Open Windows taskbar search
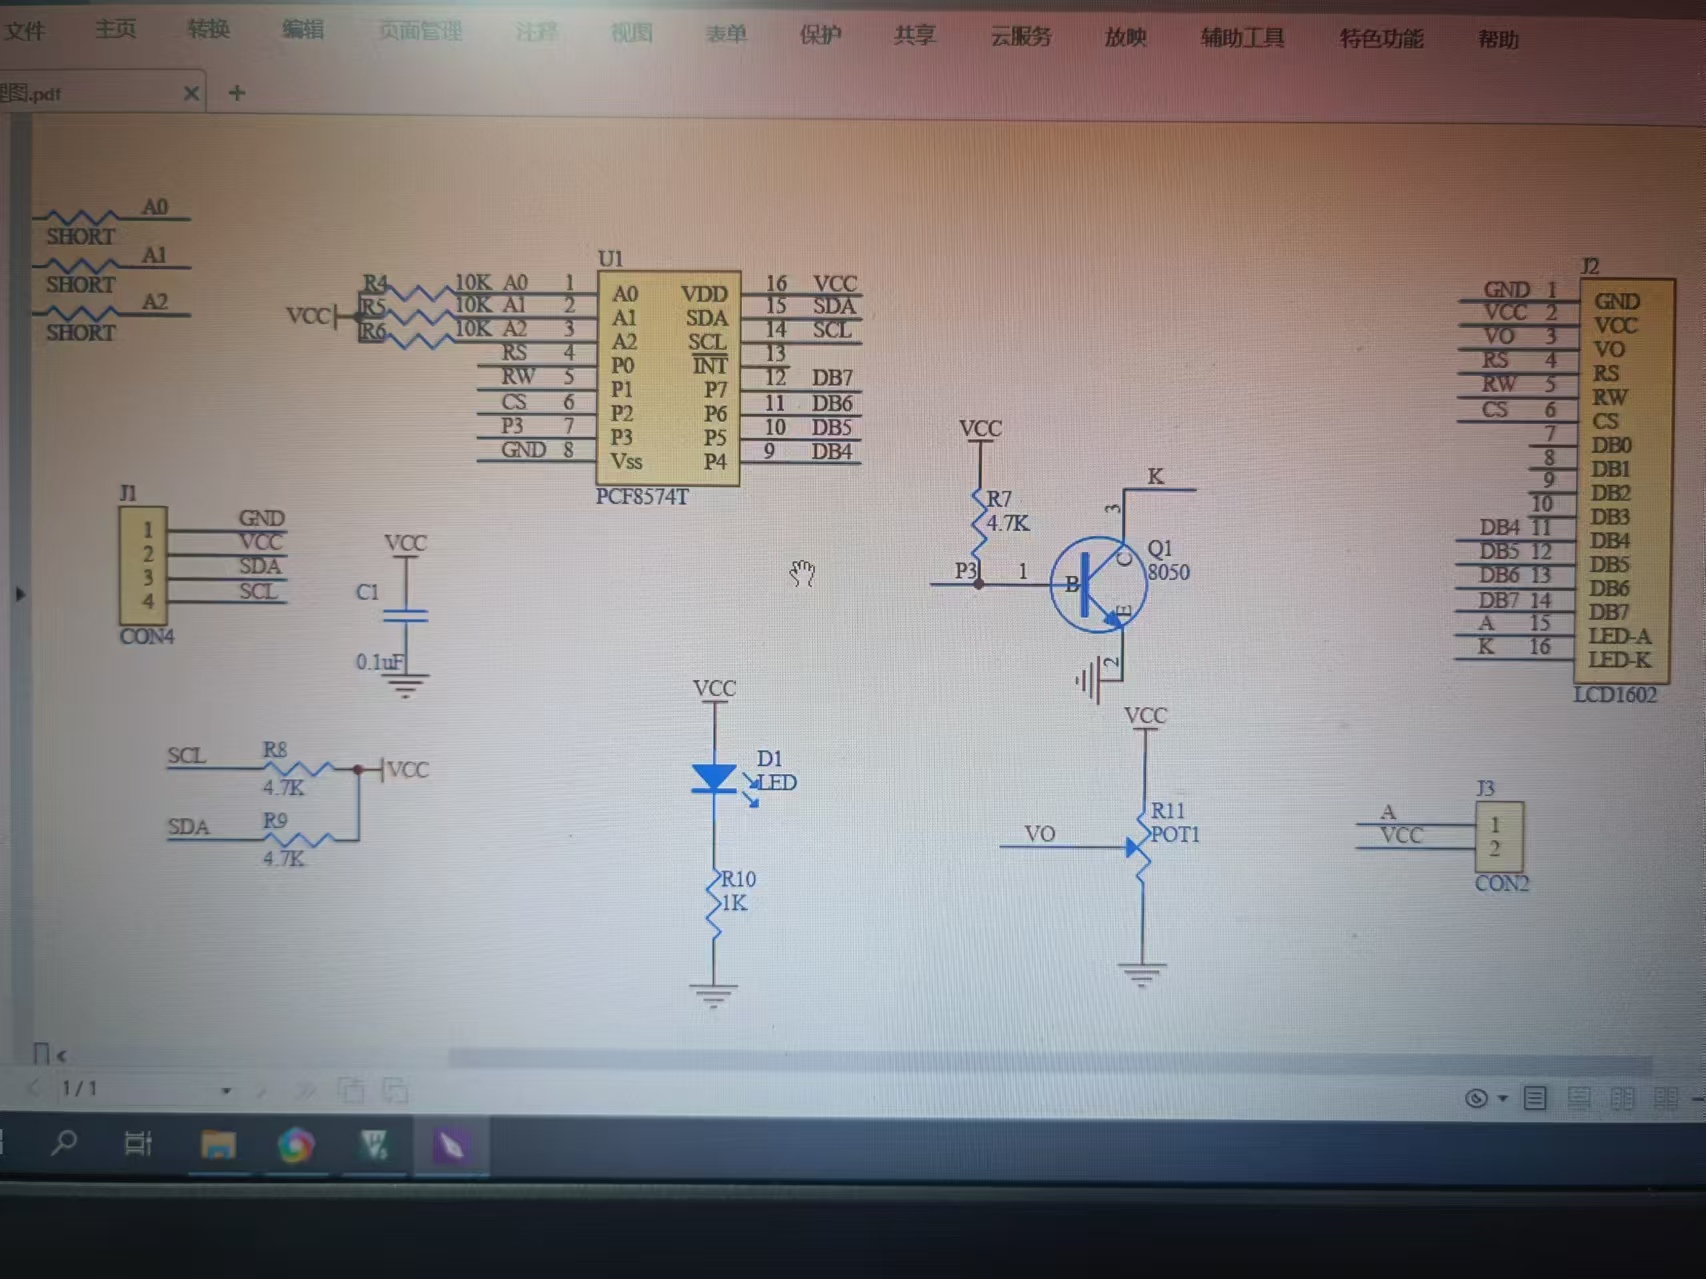Viewport: 1706px width, 1279px height. pyautogui.click(x=64, y=1142)
